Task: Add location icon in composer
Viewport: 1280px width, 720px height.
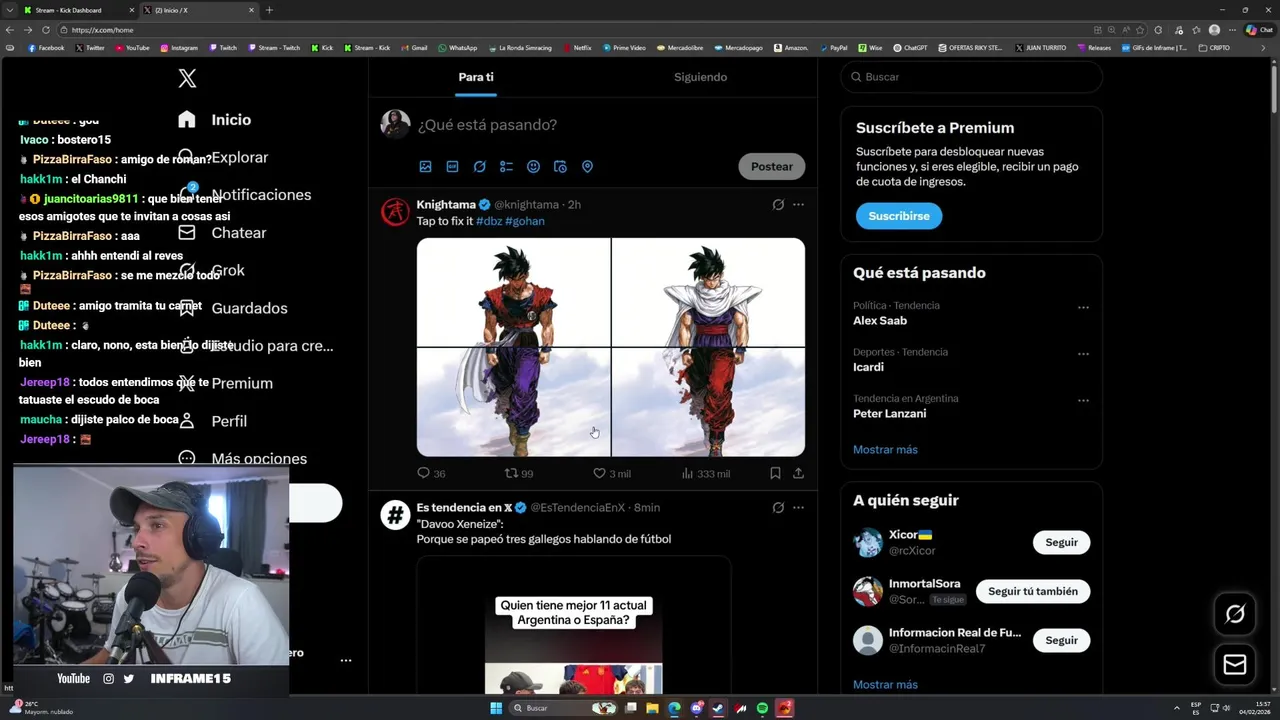Action: tap(587, 167)
